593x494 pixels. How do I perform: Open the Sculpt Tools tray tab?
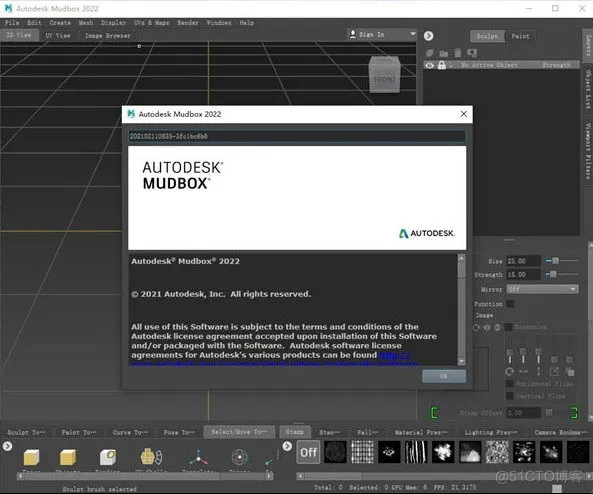coord(26,432)
